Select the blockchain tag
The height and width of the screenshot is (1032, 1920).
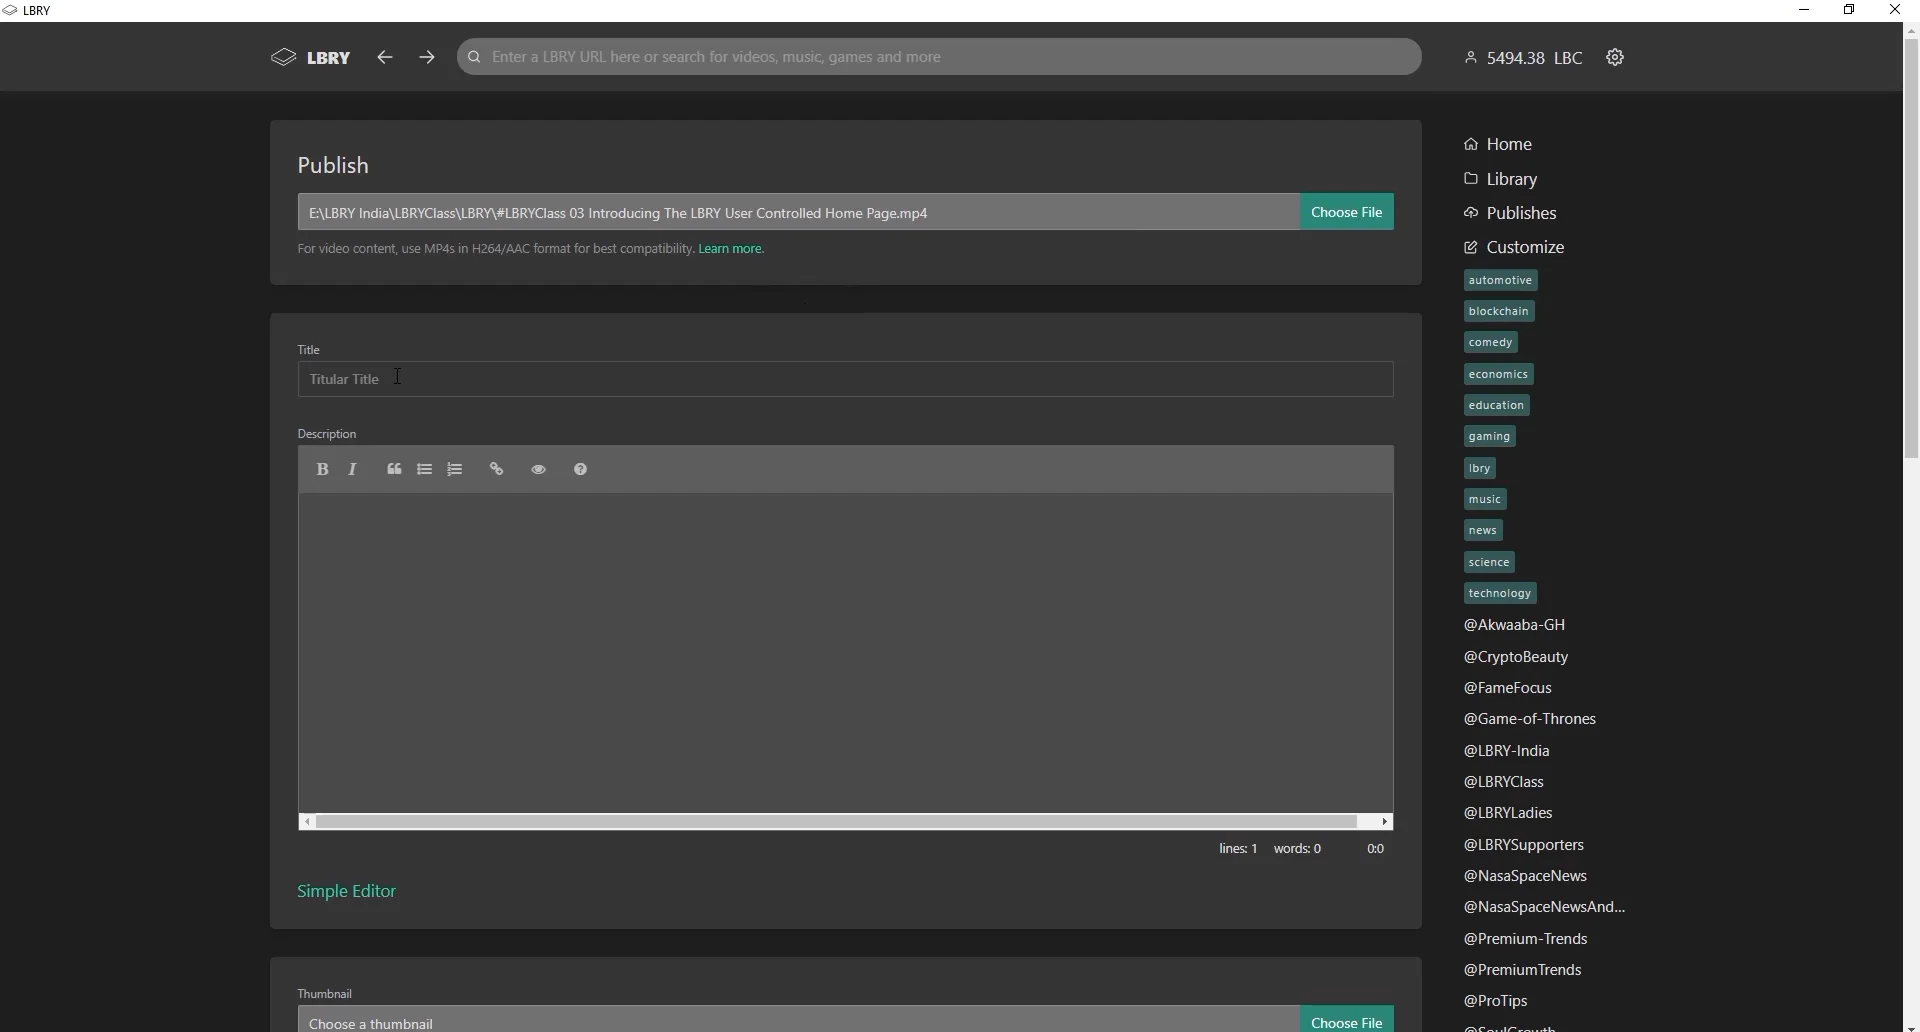pos(1499,311)
